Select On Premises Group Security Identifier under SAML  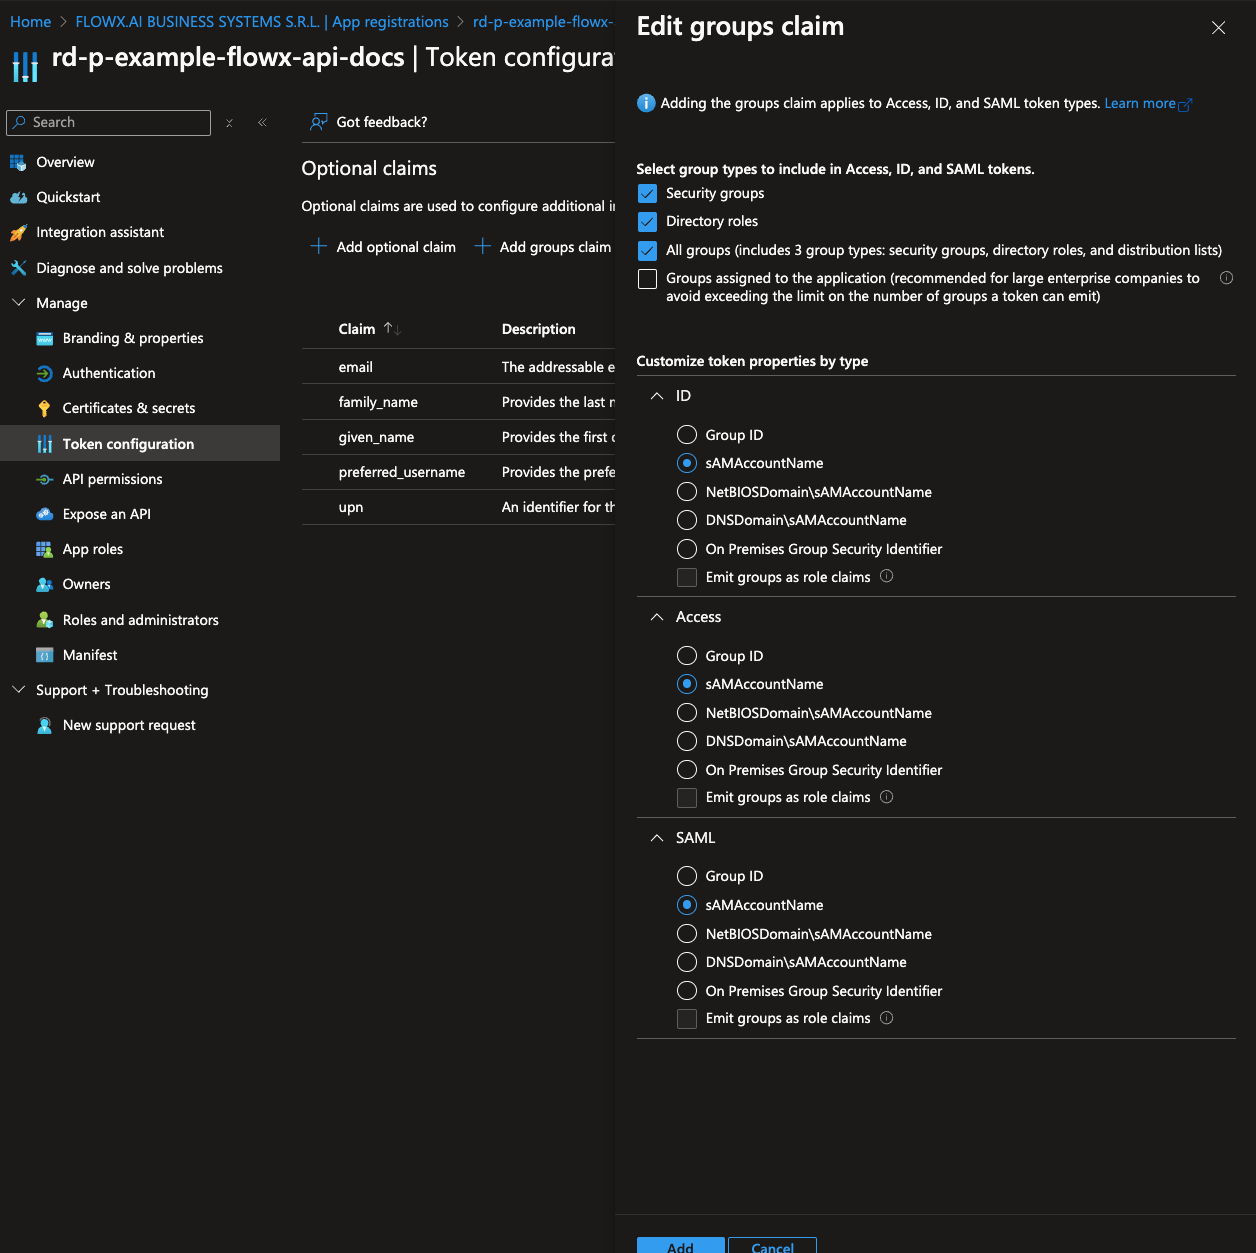click(687, 991)
